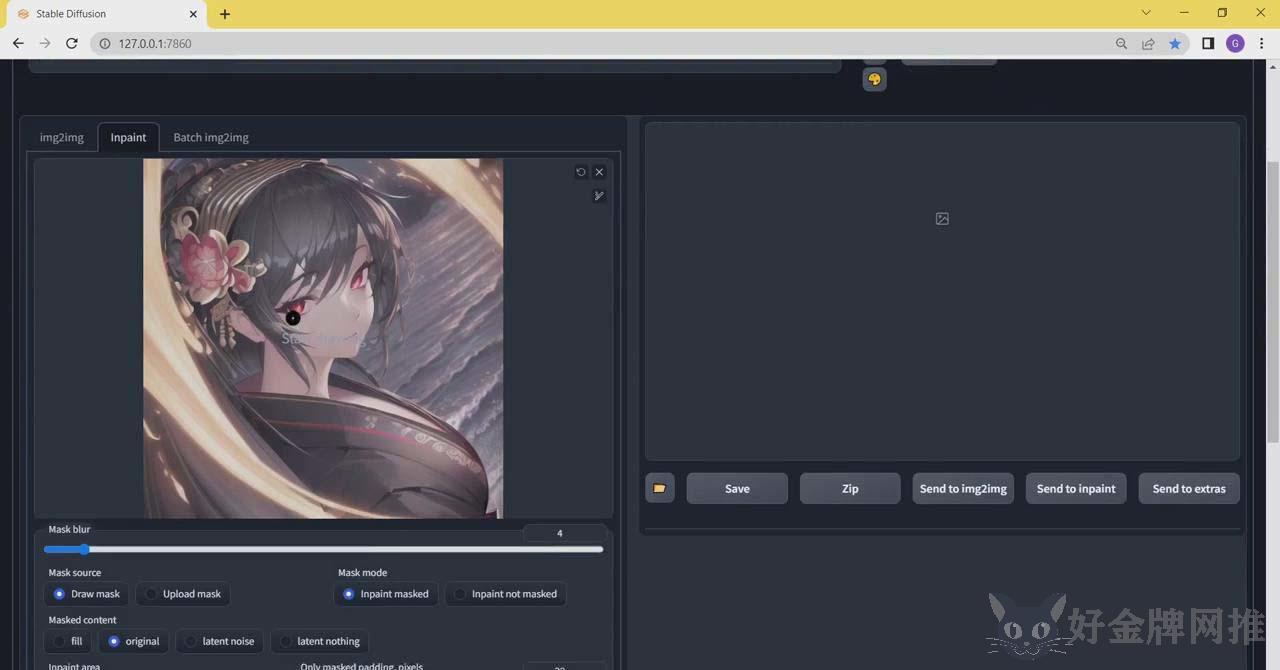Switch to the Inpaint tab
Viewport: 1280px width, 670px height.
(128, 137)
